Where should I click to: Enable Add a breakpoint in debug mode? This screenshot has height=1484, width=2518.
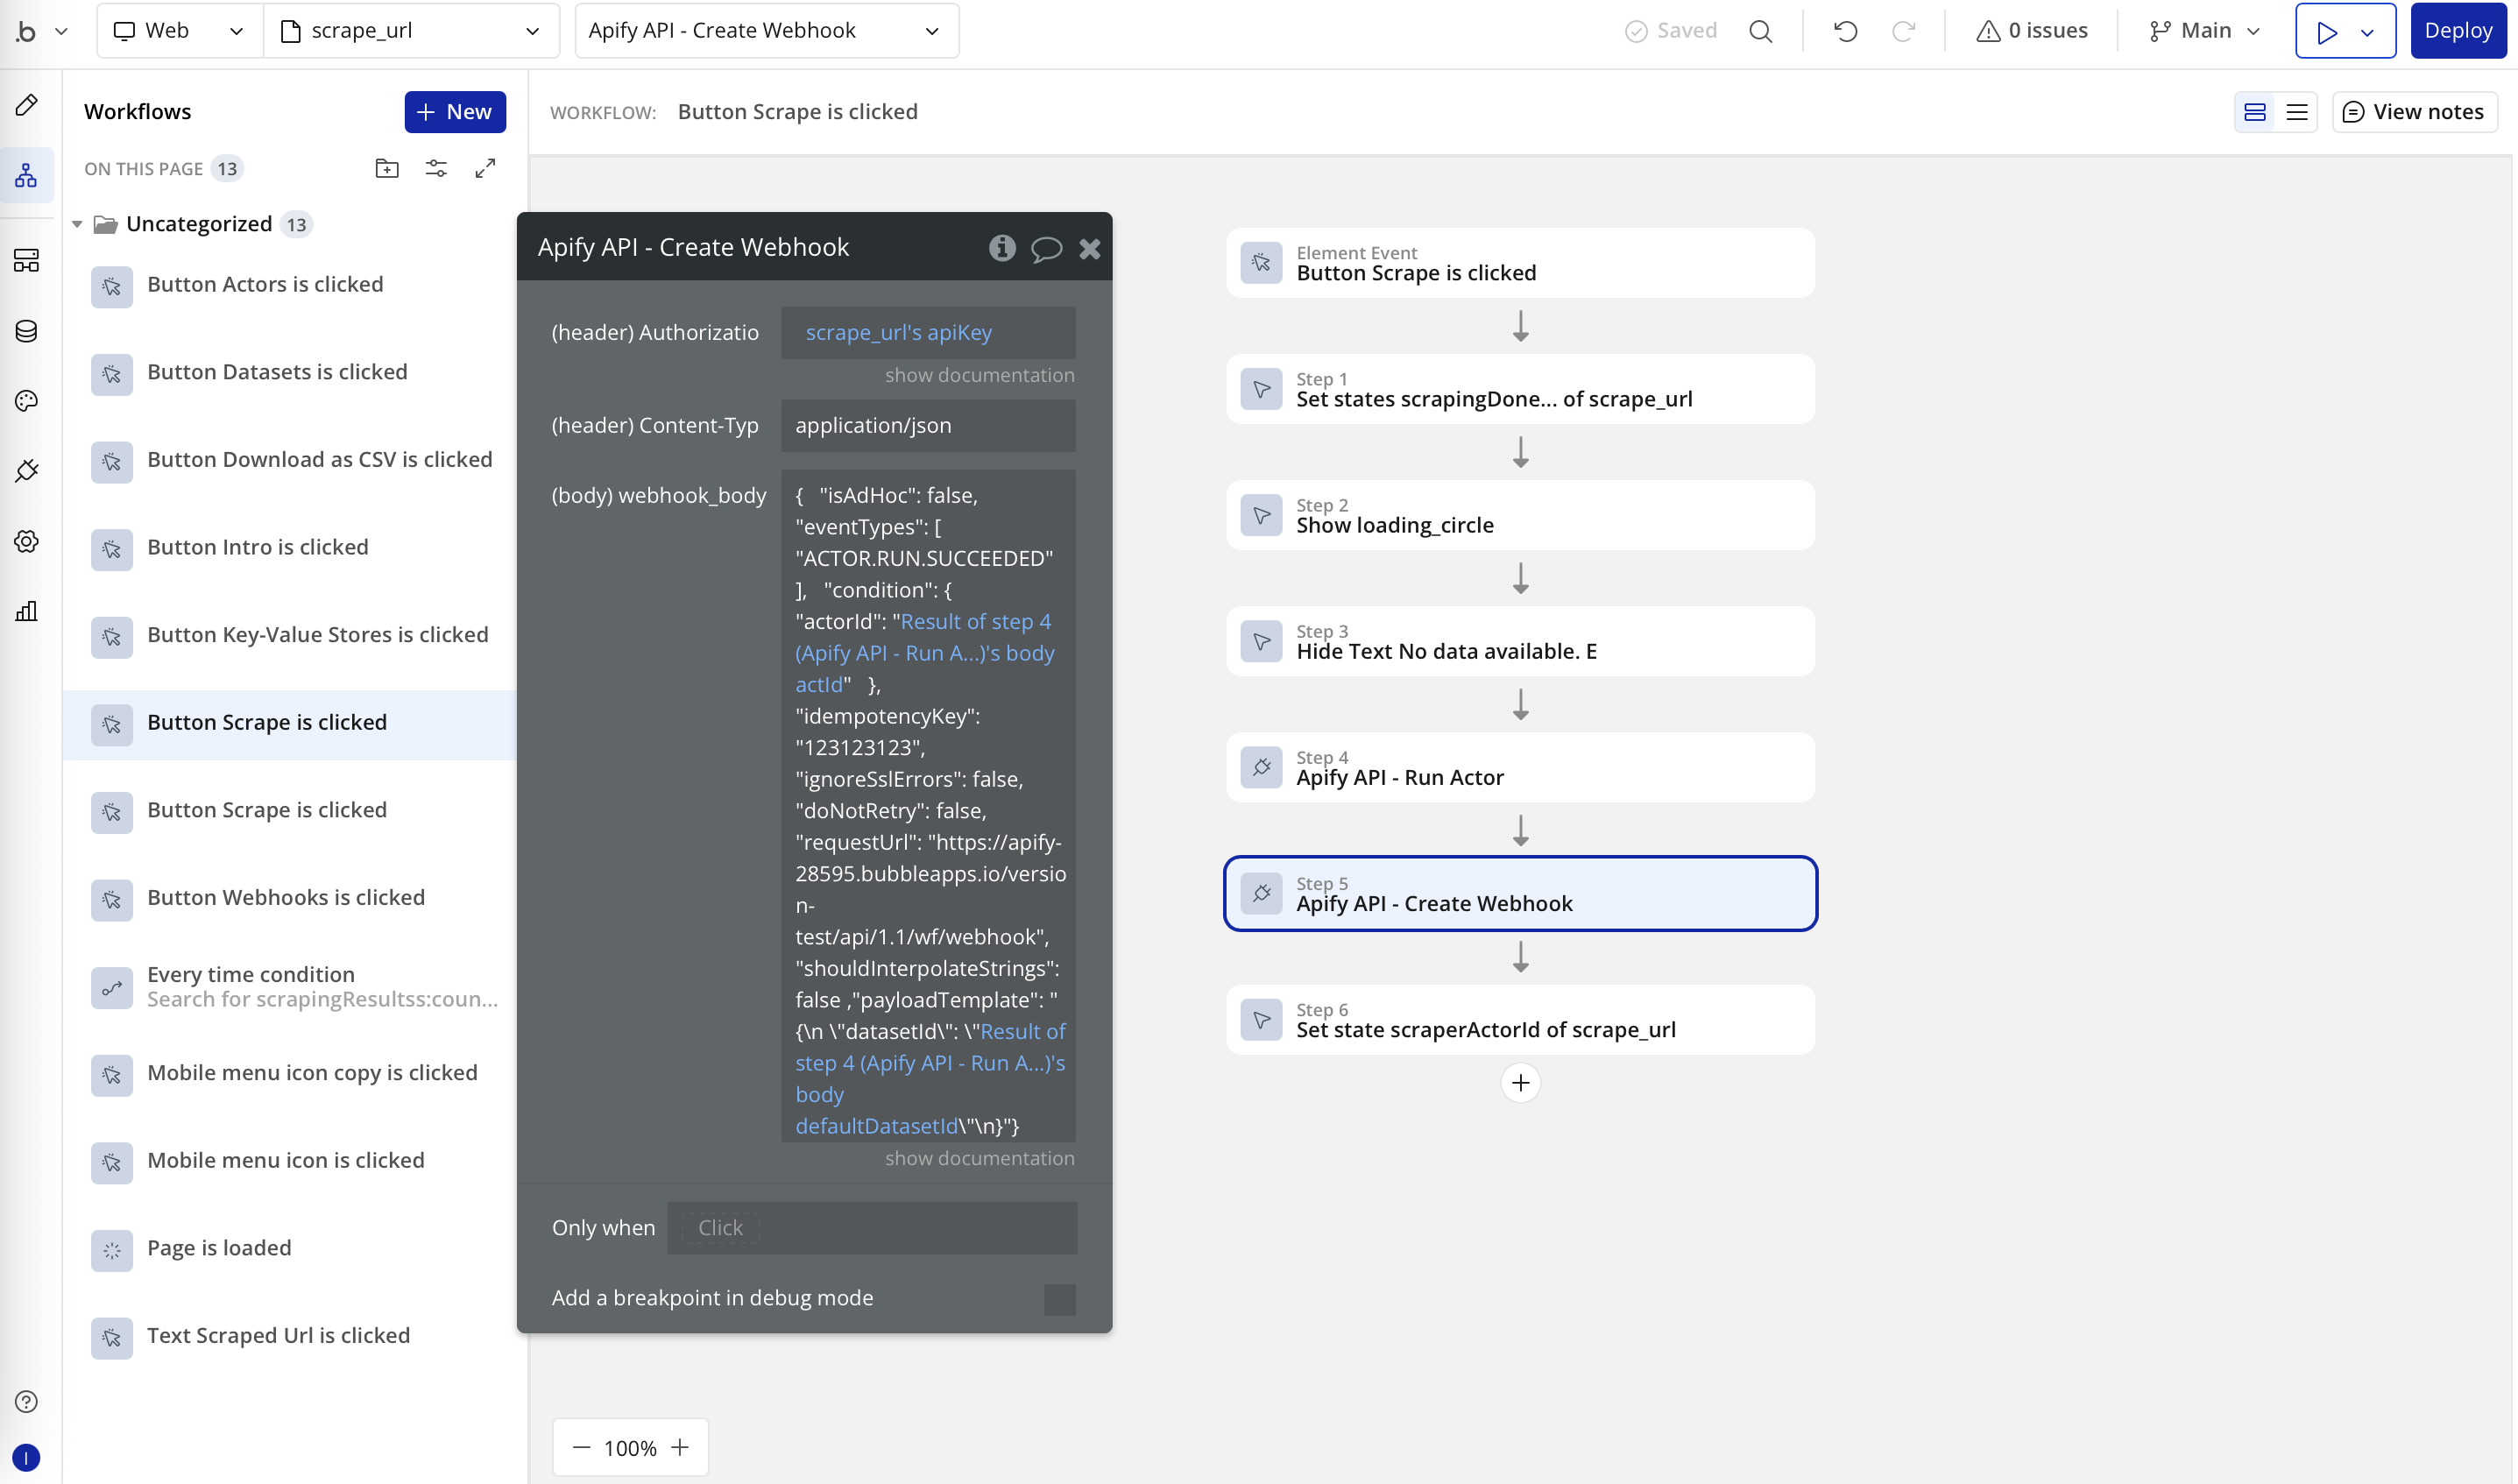point(1059,1299)
